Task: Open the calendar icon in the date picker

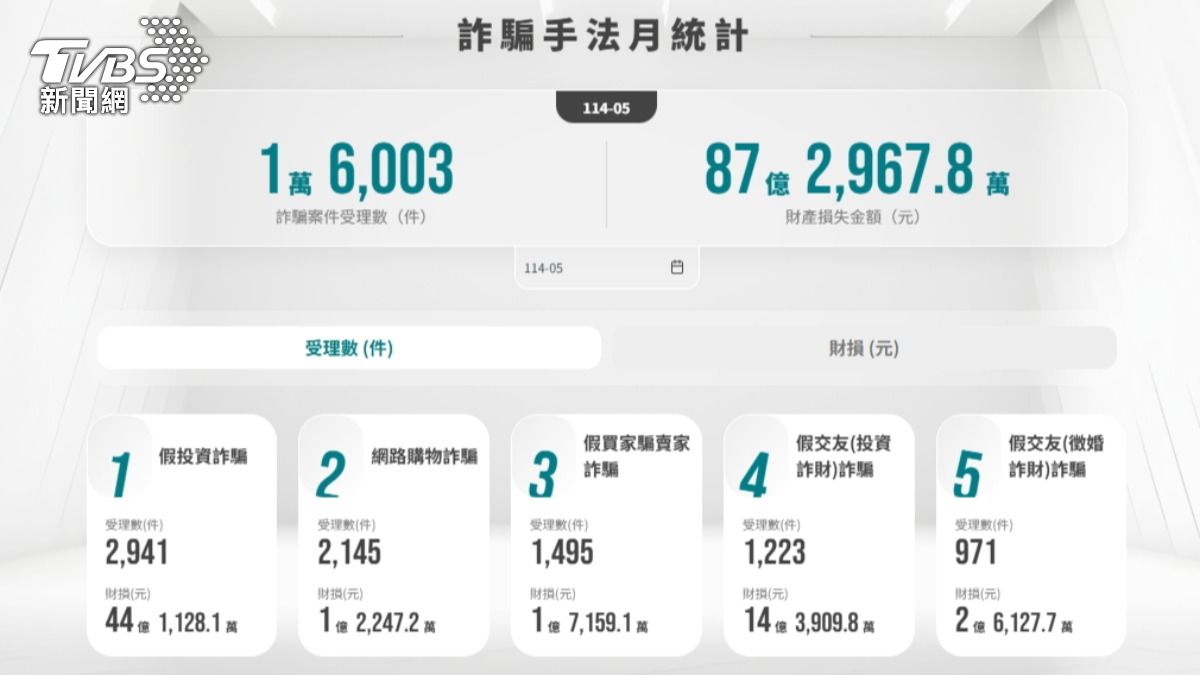Action: point(677,267)
